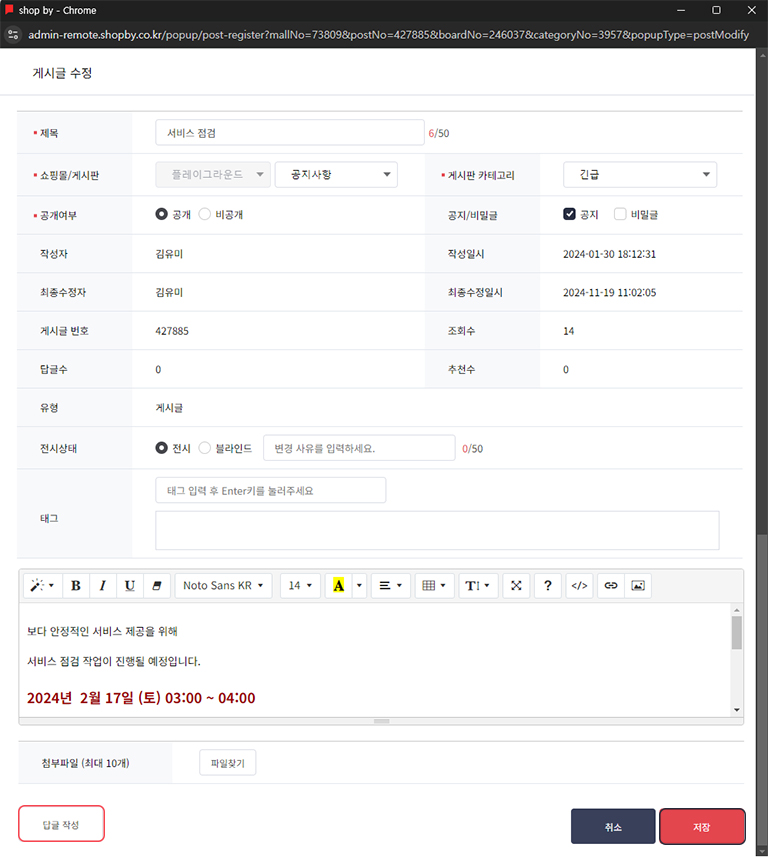Image resolution: width=768 pixels, height=857 pixels.
Task: Click editor scrollbar down arrow
Action: click(x=737, y=709)
